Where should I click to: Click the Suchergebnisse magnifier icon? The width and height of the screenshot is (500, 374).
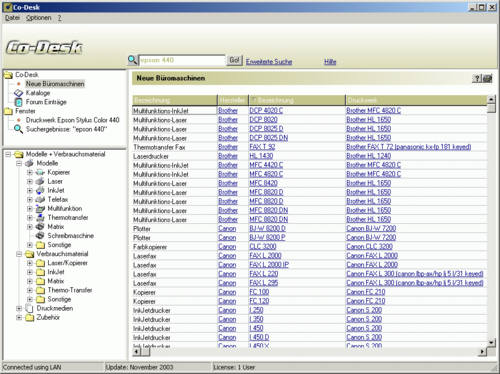click(x=19, y=129)
